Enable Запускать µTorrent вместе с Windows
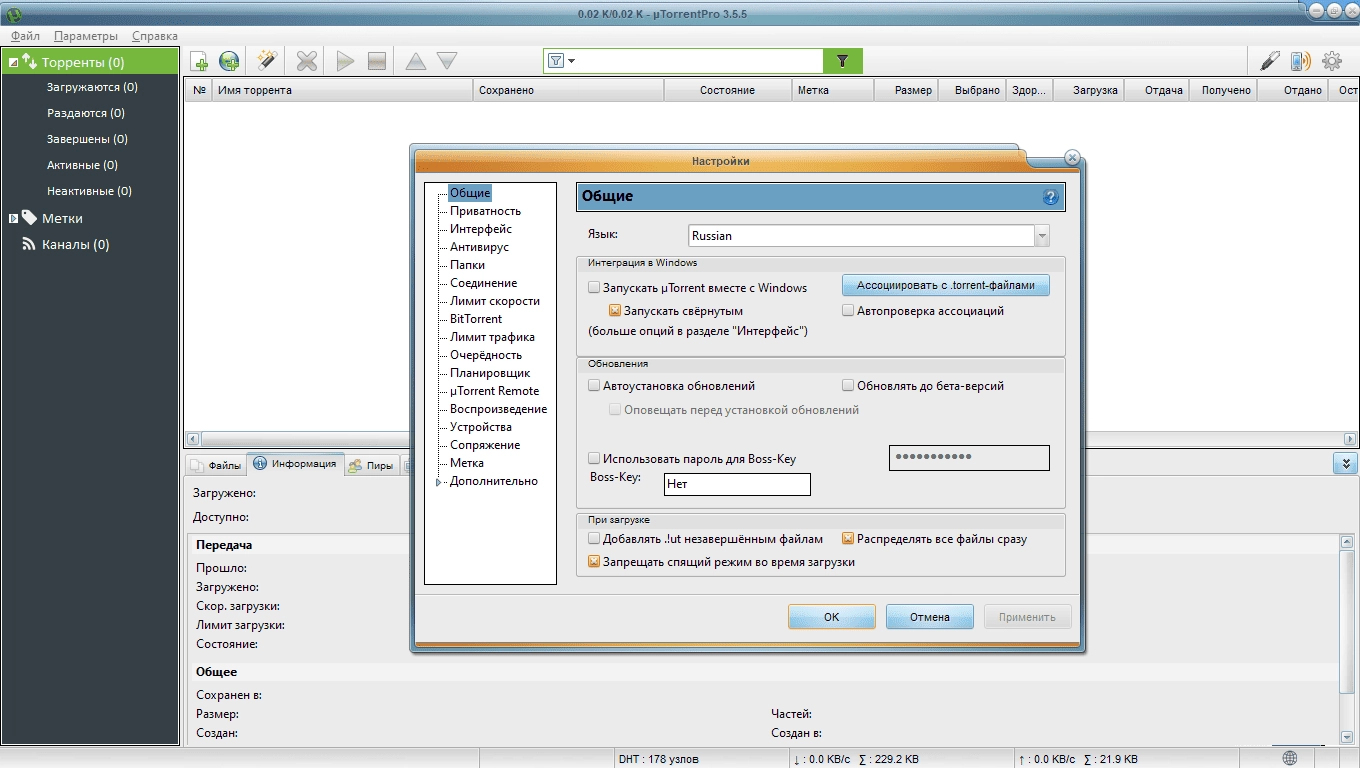The width and height of the screenshot is (1360, 768). [594, 288]
